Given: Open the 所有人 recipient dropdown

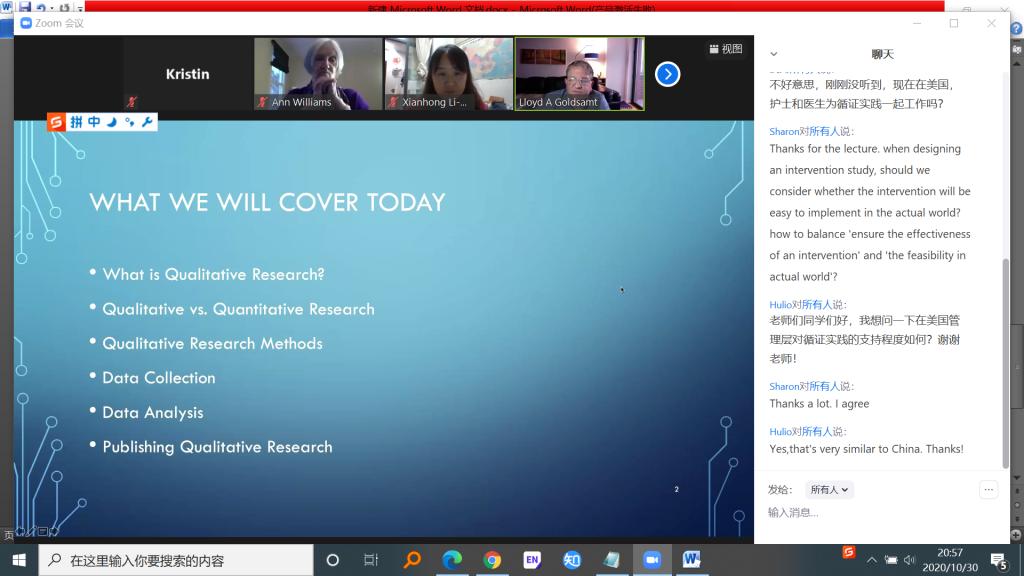Looking at the screenshot, I should pyautogui.click(x=829, y=490).
